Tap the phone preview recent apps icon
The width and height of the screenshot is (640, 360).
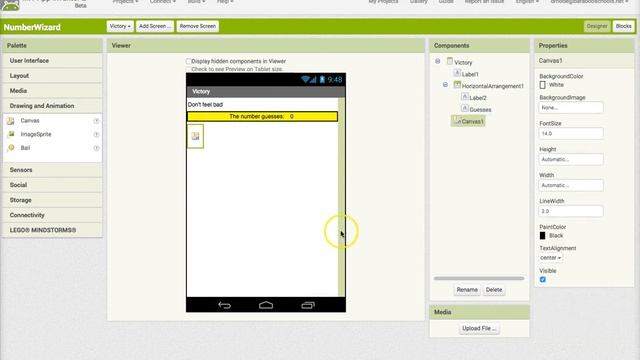(x=308, y=305)
